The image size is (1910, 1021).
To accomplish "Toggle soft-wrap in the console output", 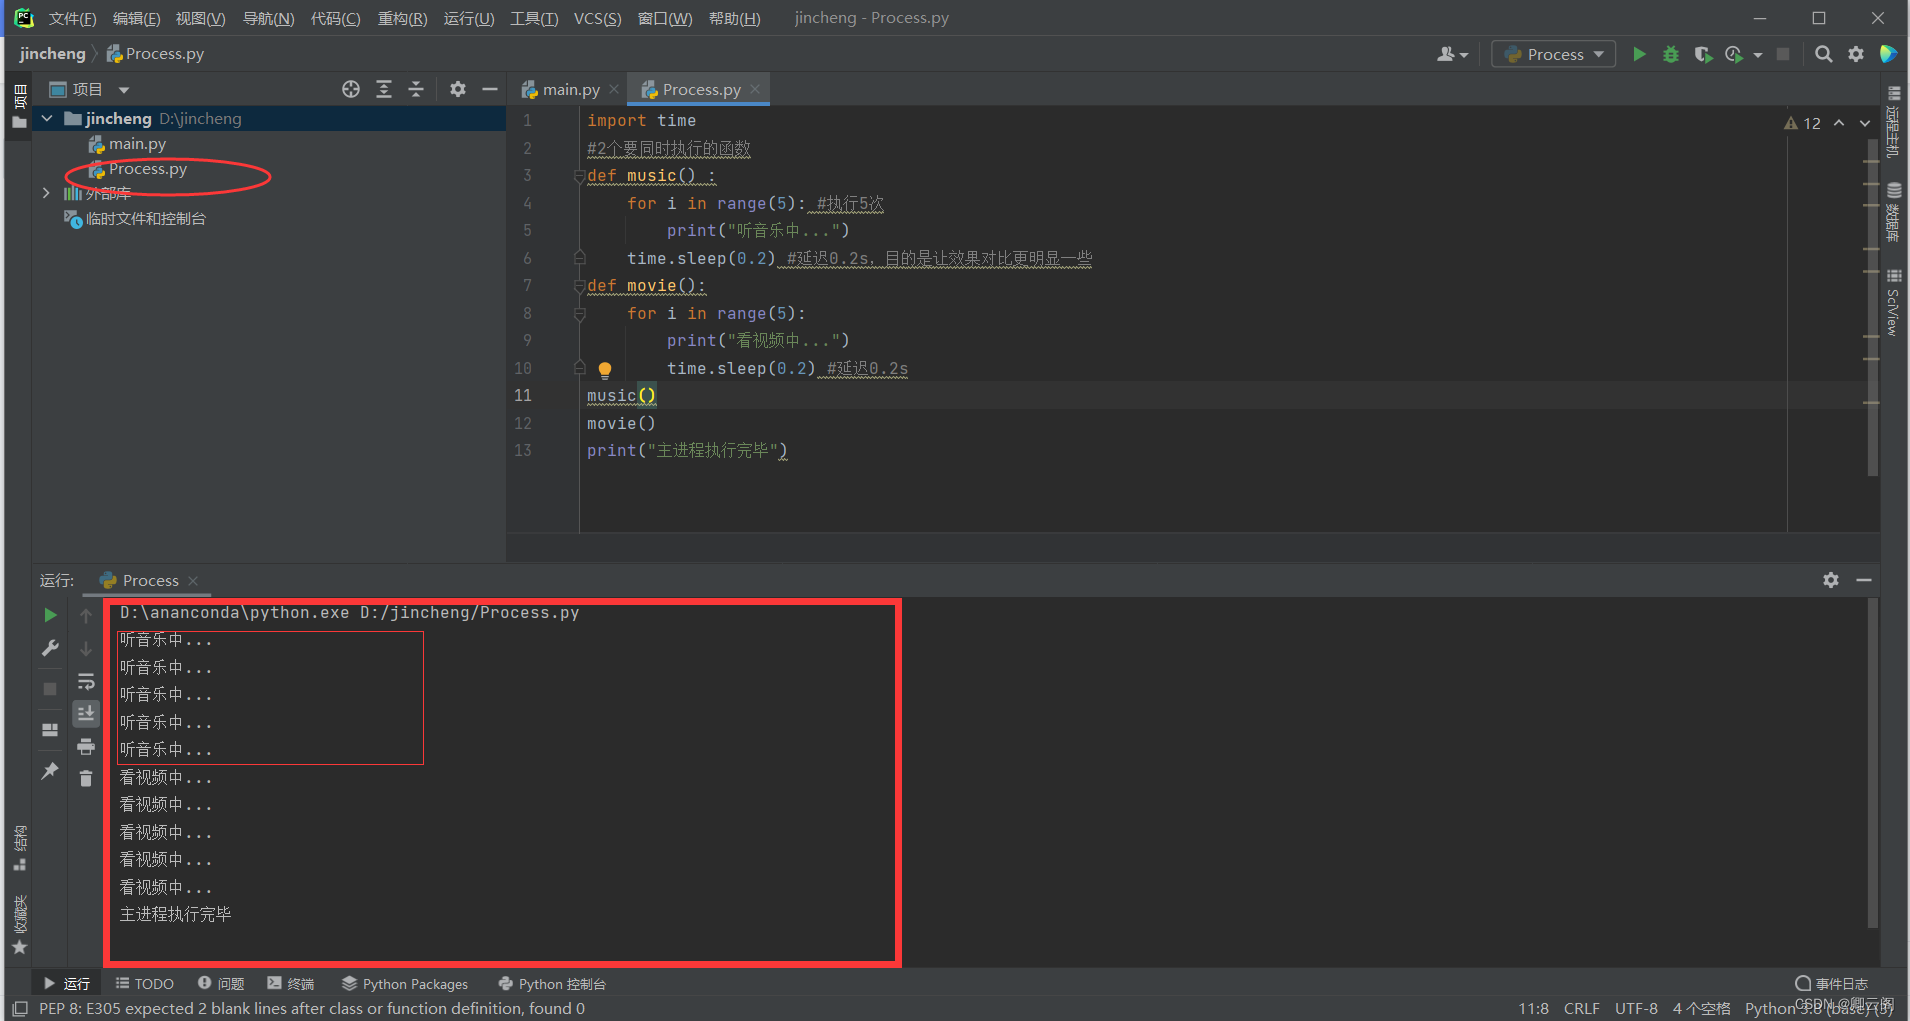I will tap(86, 681).
